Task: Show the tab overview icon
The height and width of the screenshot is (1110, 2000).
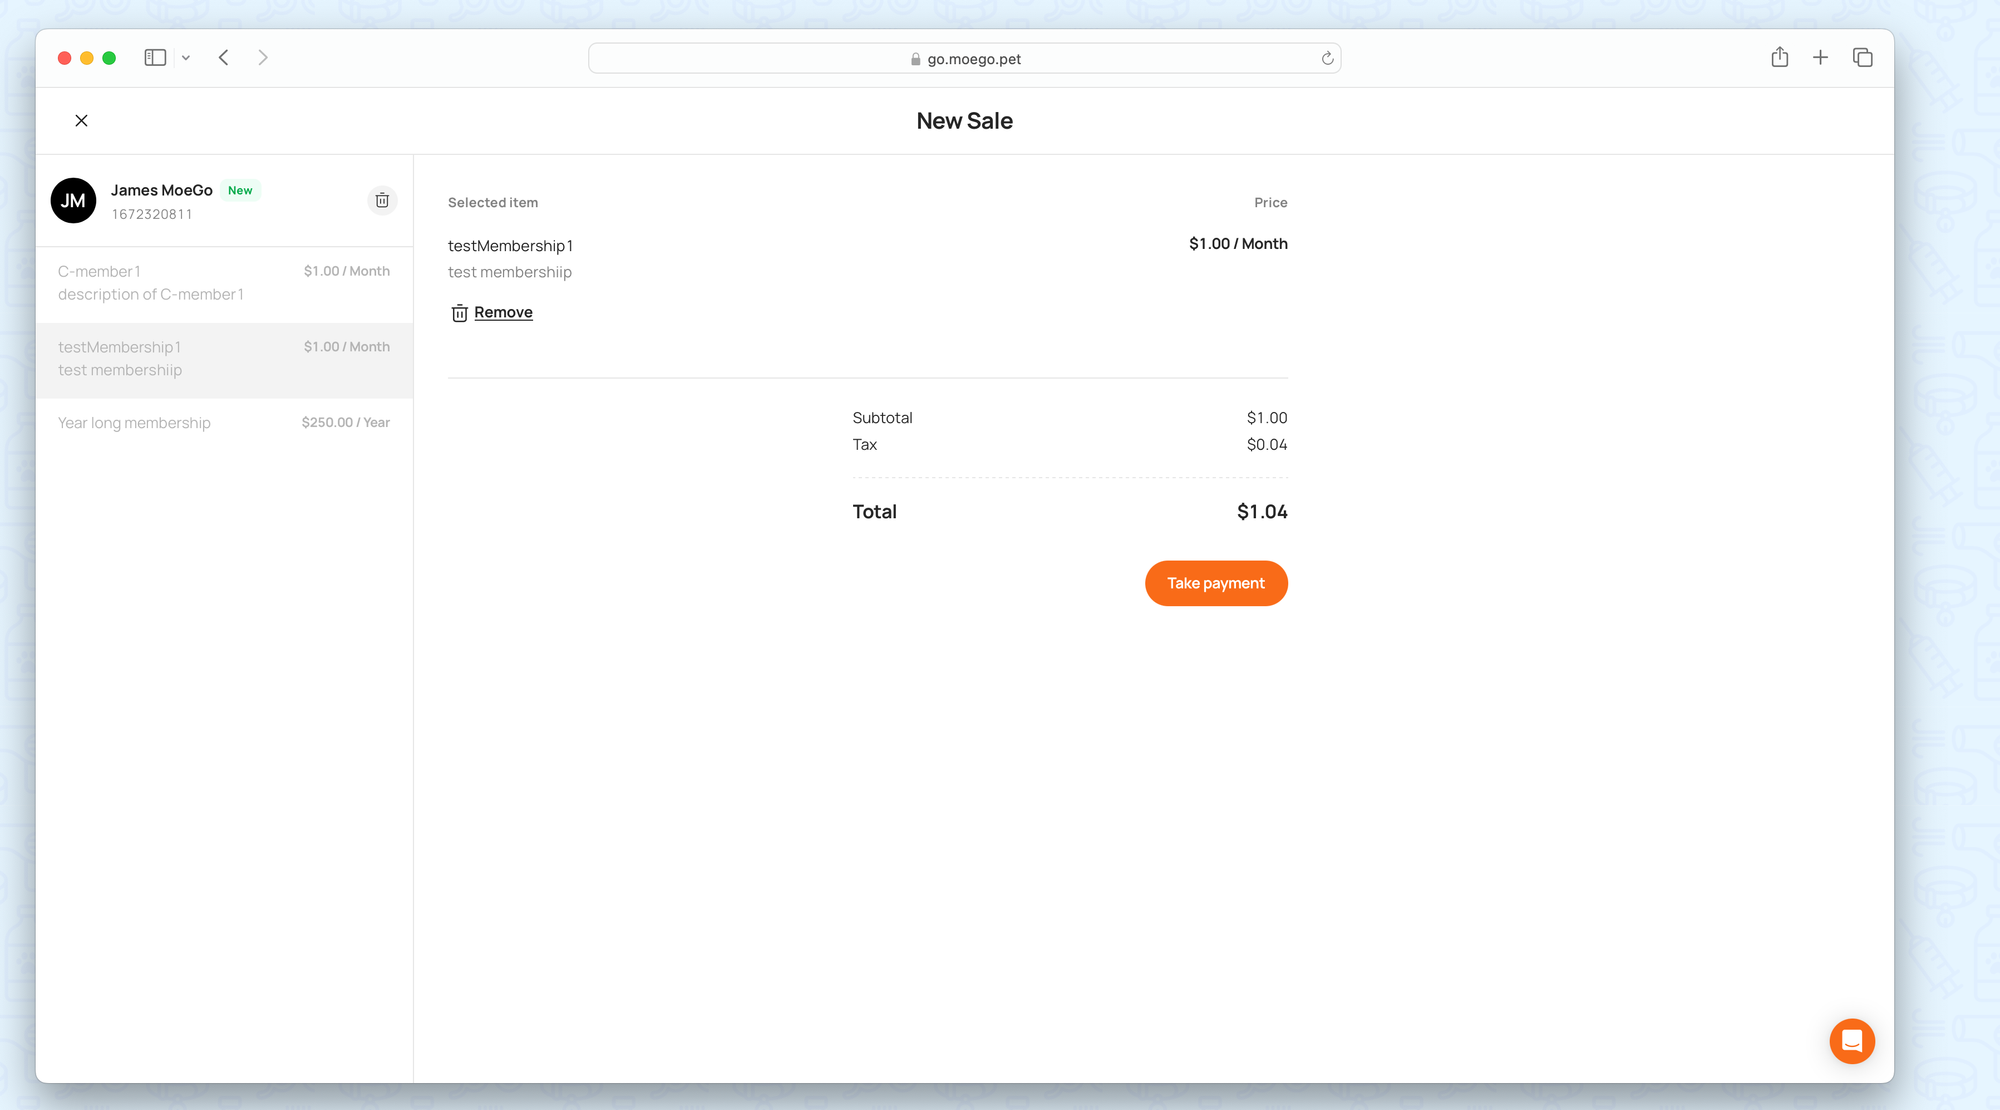Action: (x=1862, y=58)
